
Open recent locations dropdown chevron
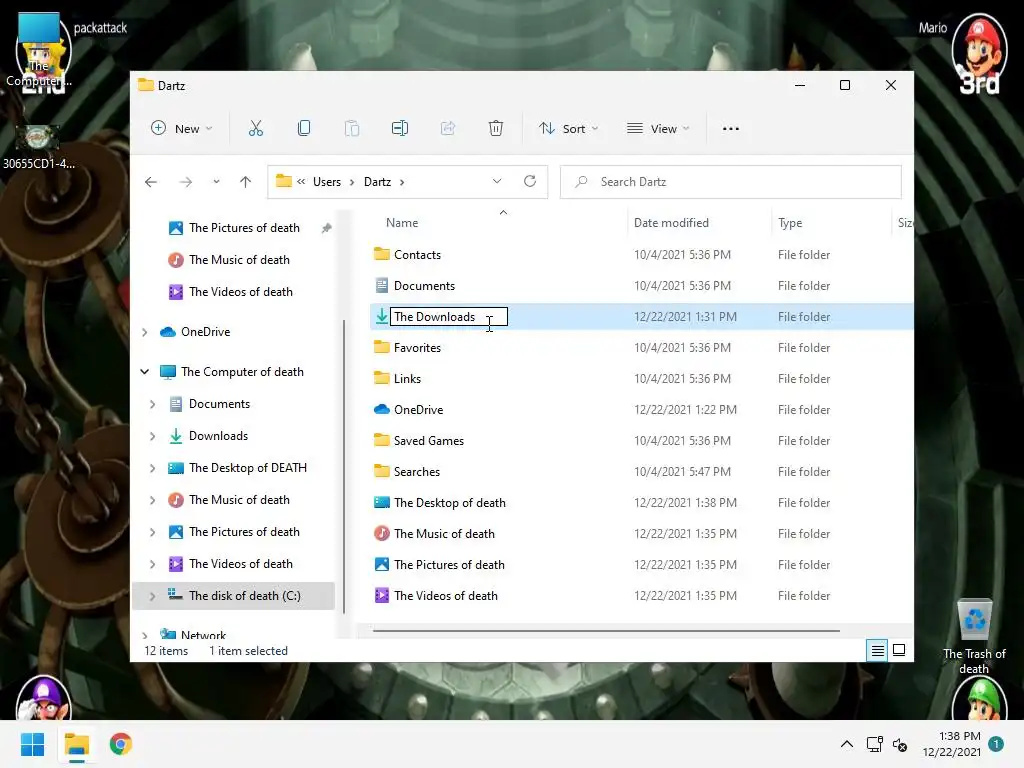click(x=216, y=182)
